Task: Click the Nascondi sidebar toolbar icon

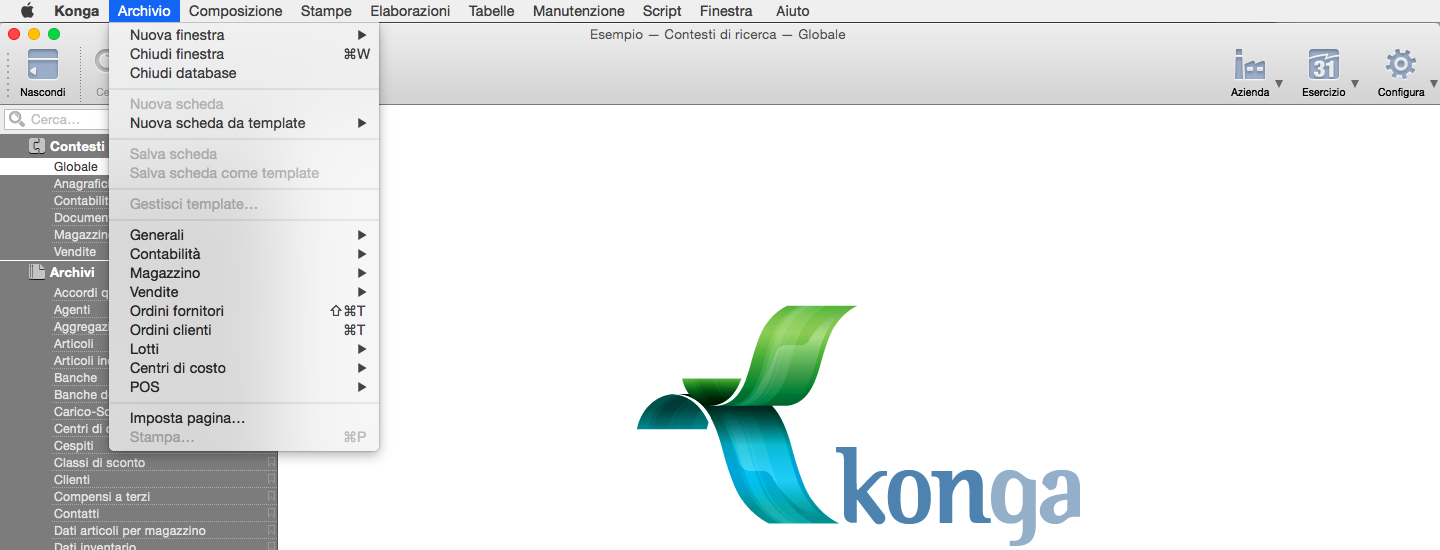Action: pyautogui.click(x=42, y=66)
